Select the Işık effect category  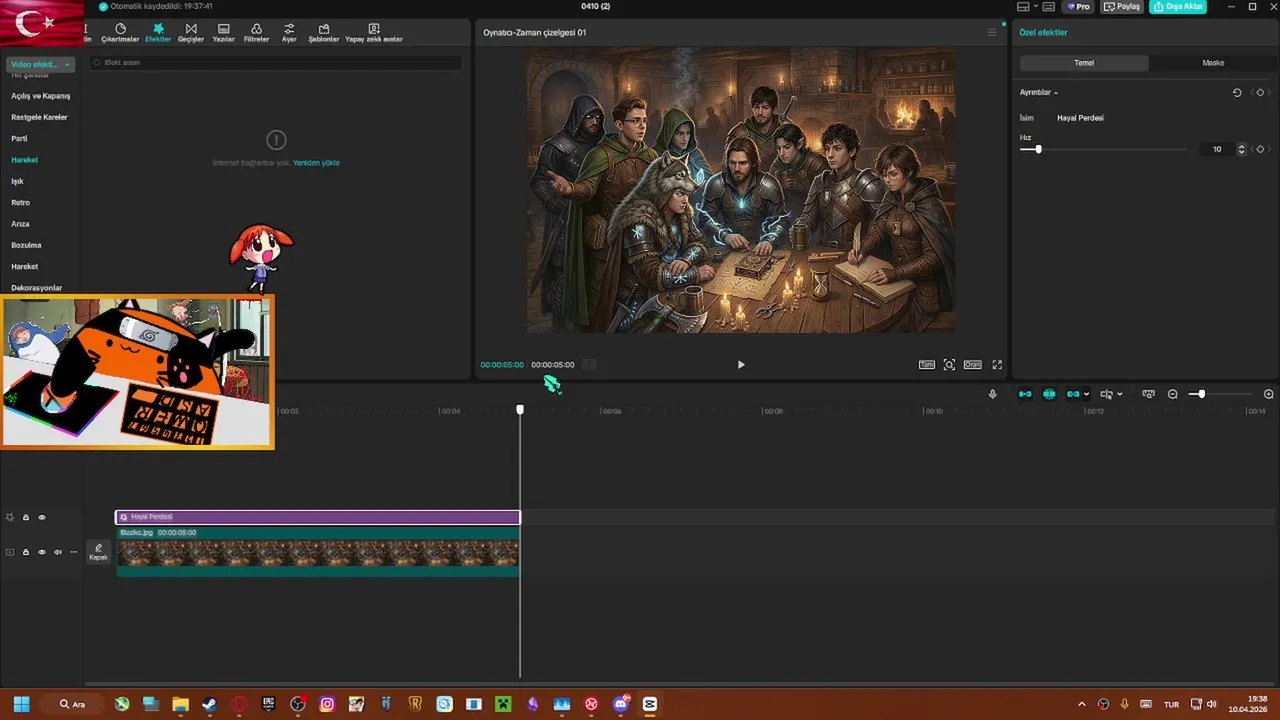[17, 181]
